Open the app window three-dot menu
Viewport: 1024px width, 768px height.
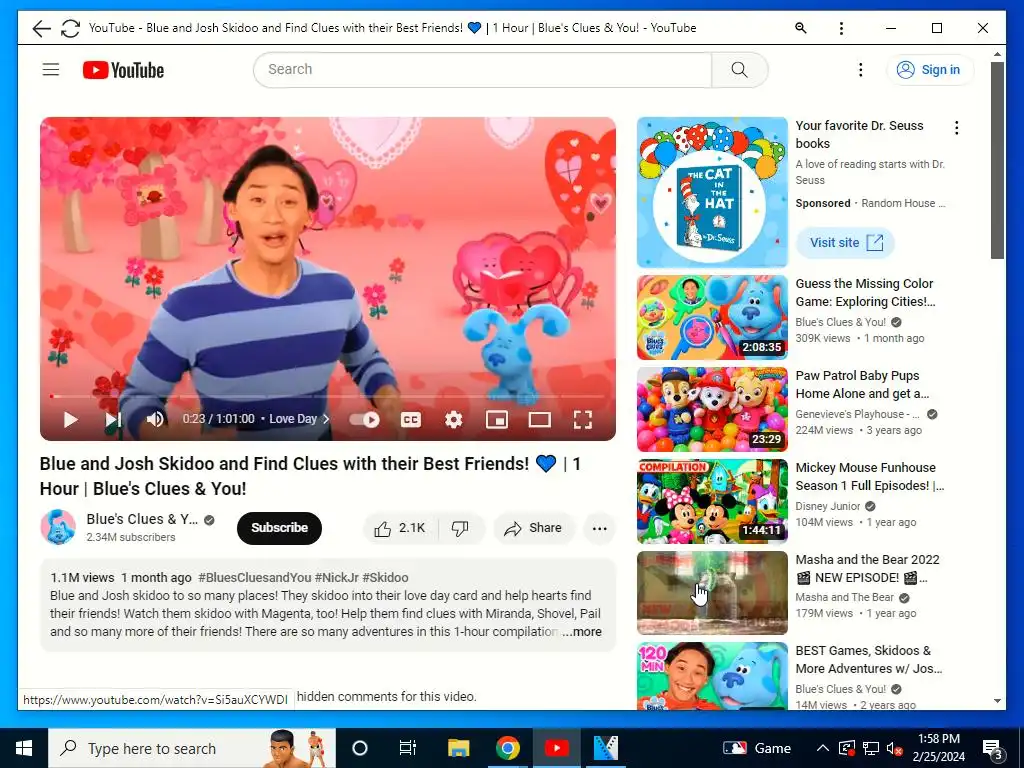point(841,28)
